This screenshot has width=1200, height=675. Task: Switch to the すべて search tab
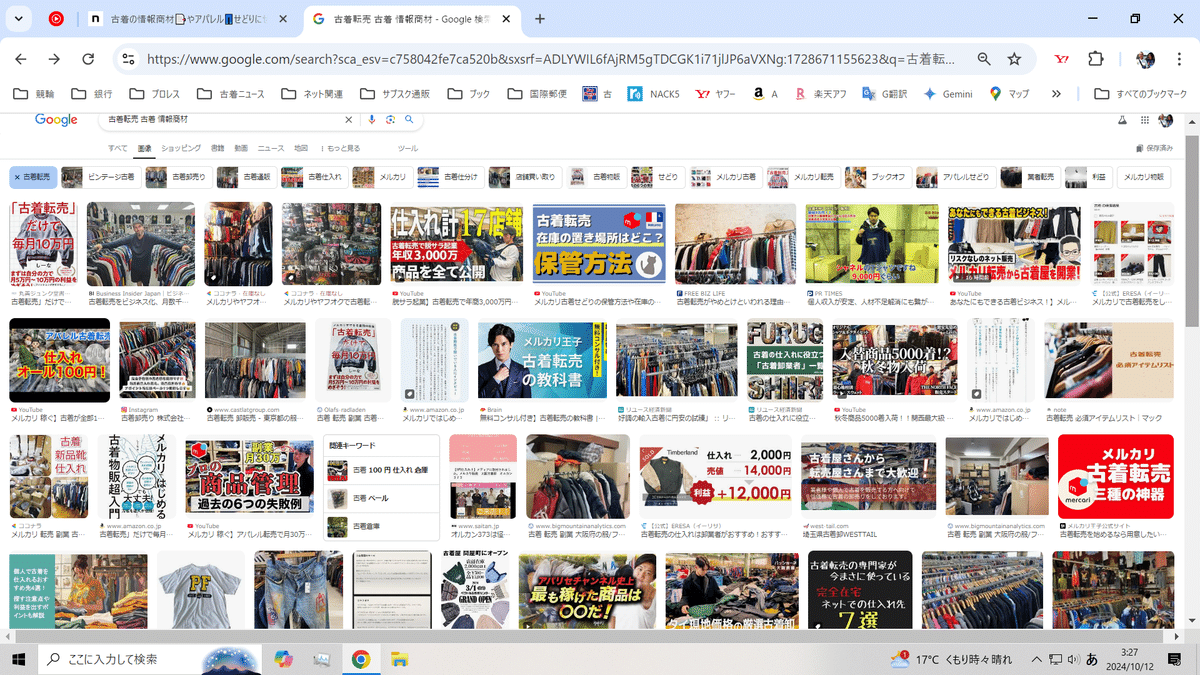coord(117,148)
